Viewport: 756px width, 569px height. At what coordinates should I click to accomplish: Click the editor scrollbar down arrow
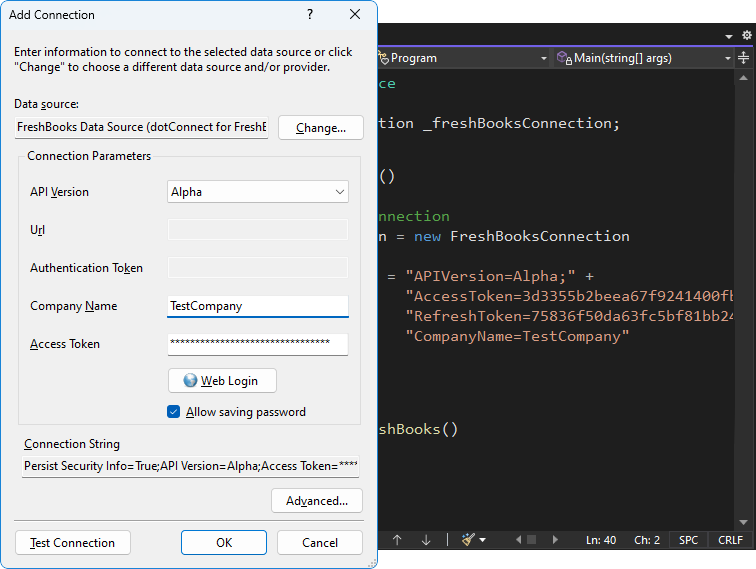743,522
